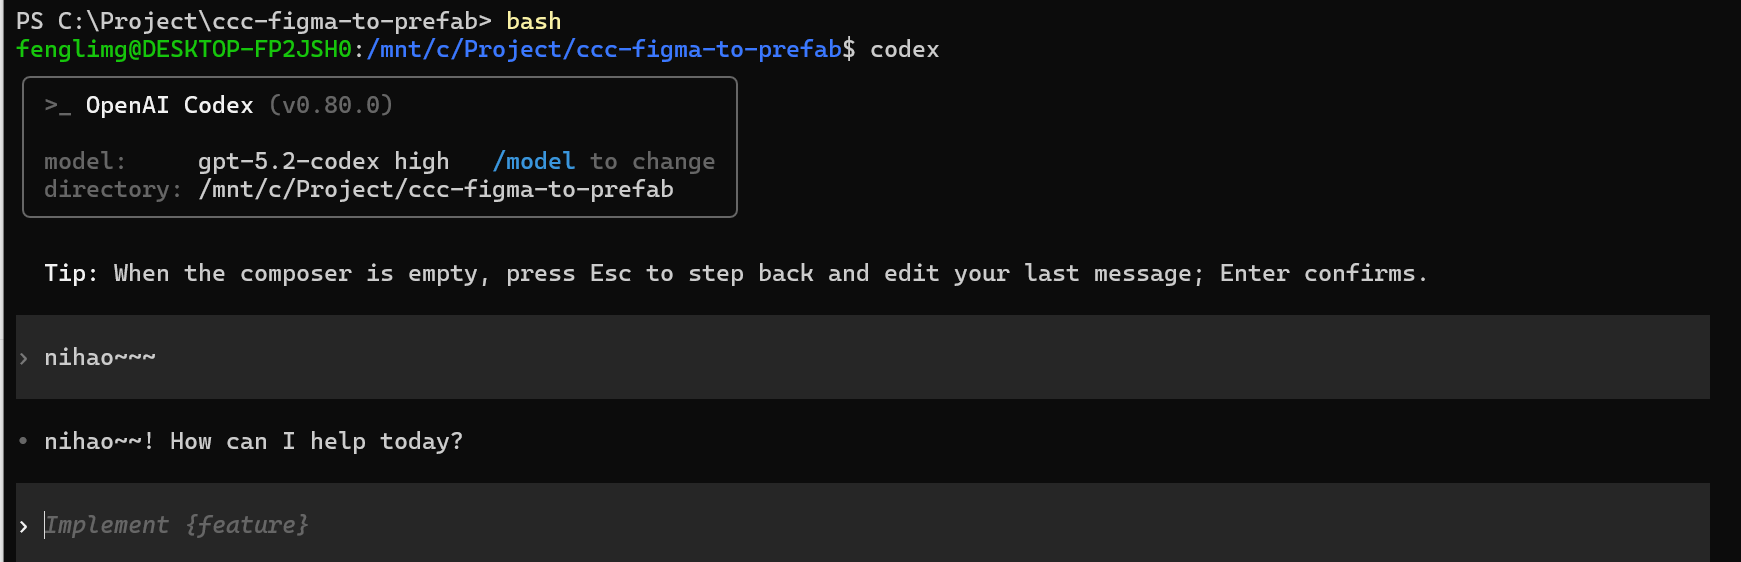Click the Tip message about Esc
This screenshot has width=1741, height=562.
735,273
